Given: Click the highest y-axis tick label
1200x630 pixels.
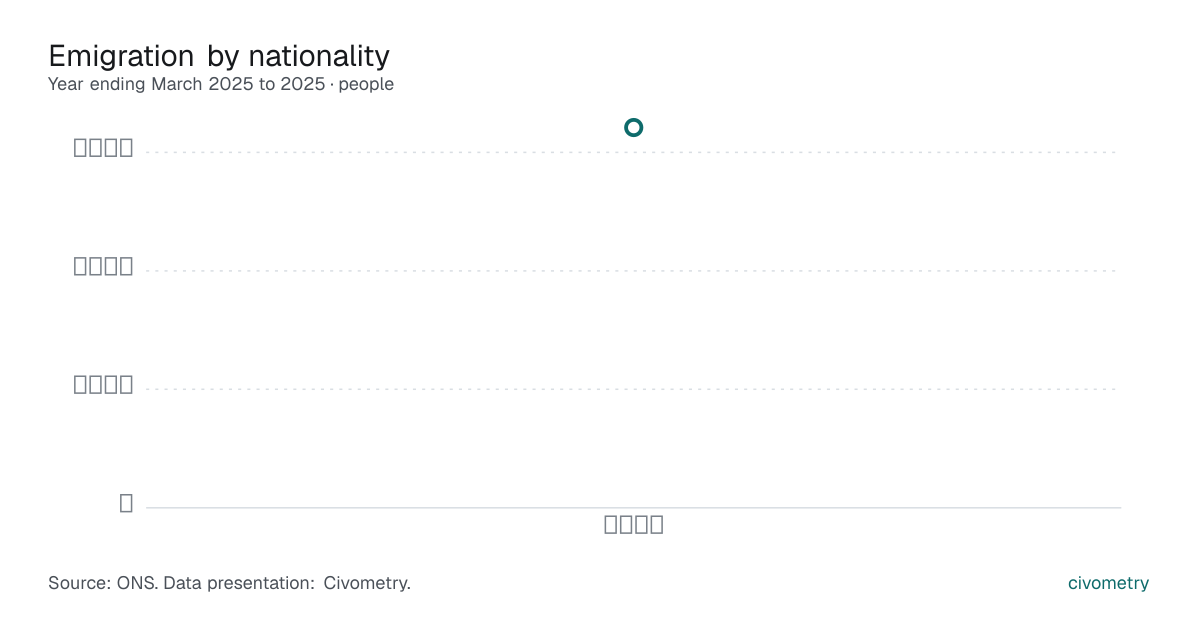Looking at the screenshot, I should [x=104, y=148].
